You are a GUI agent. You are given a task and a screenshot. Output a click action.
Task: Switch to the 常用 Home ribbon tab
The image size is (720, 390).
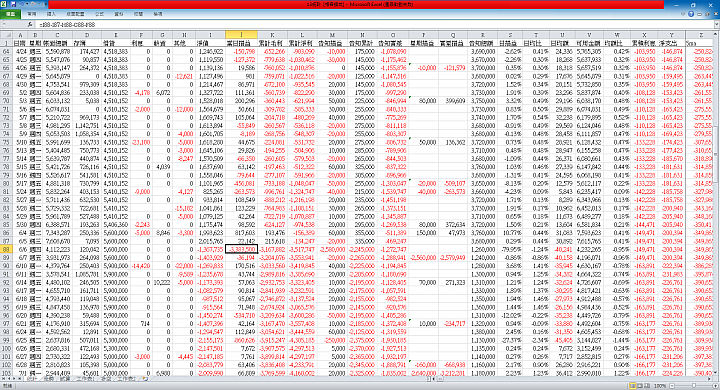click(32, 14)
